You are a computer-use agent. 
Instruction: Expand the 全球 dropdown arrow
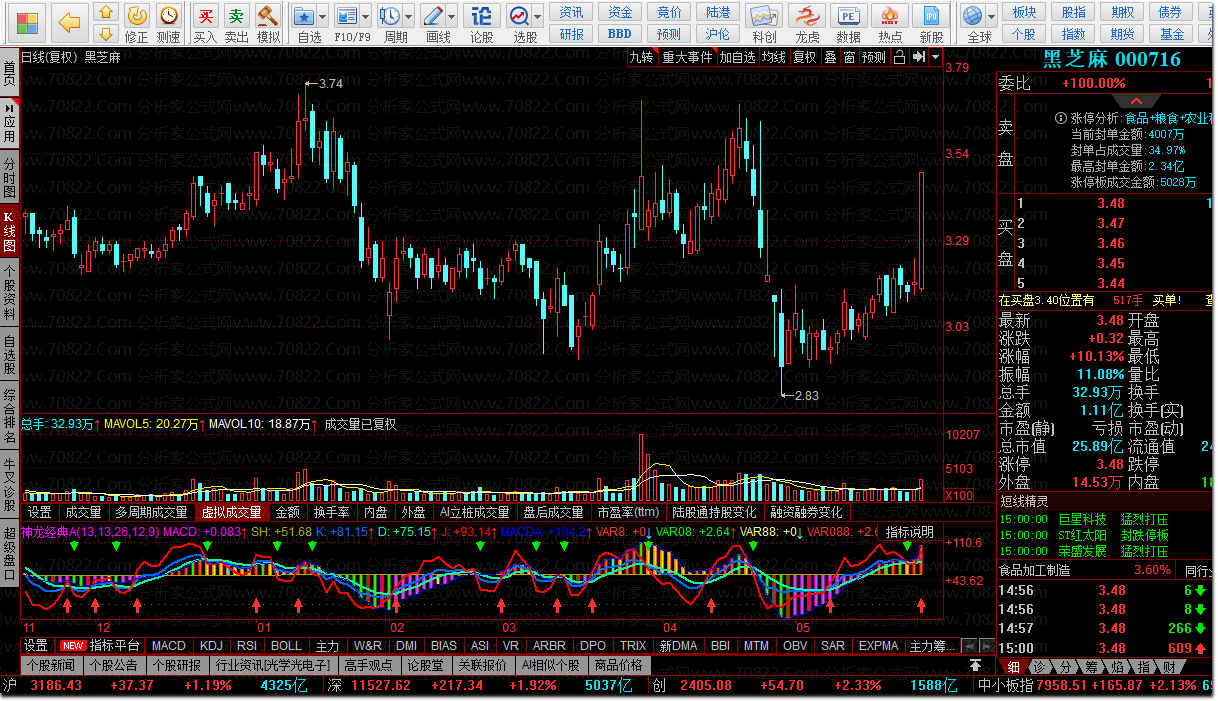pyautogui.click(x=991, y=18)
